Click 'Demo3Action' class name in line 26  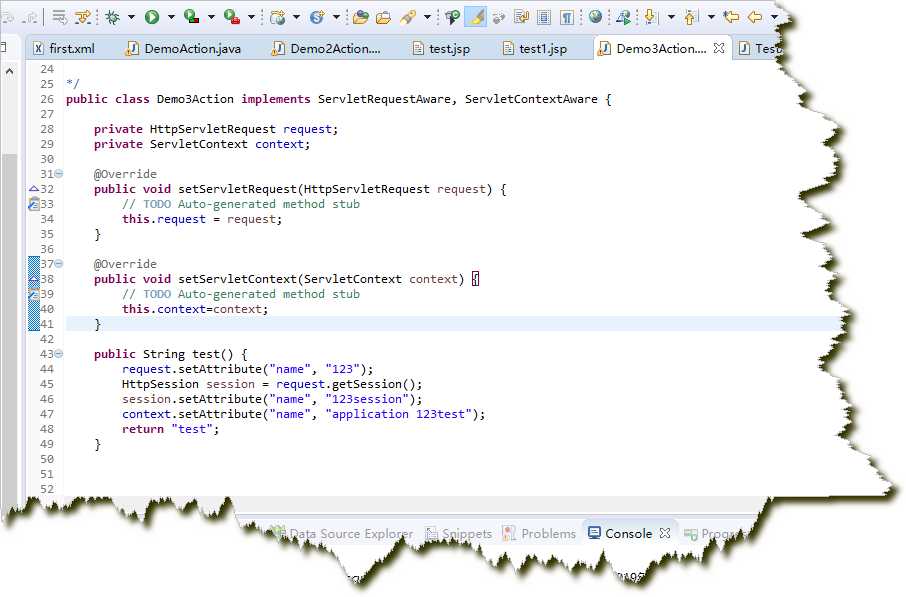pyautogui.click(x=195, y=99)
